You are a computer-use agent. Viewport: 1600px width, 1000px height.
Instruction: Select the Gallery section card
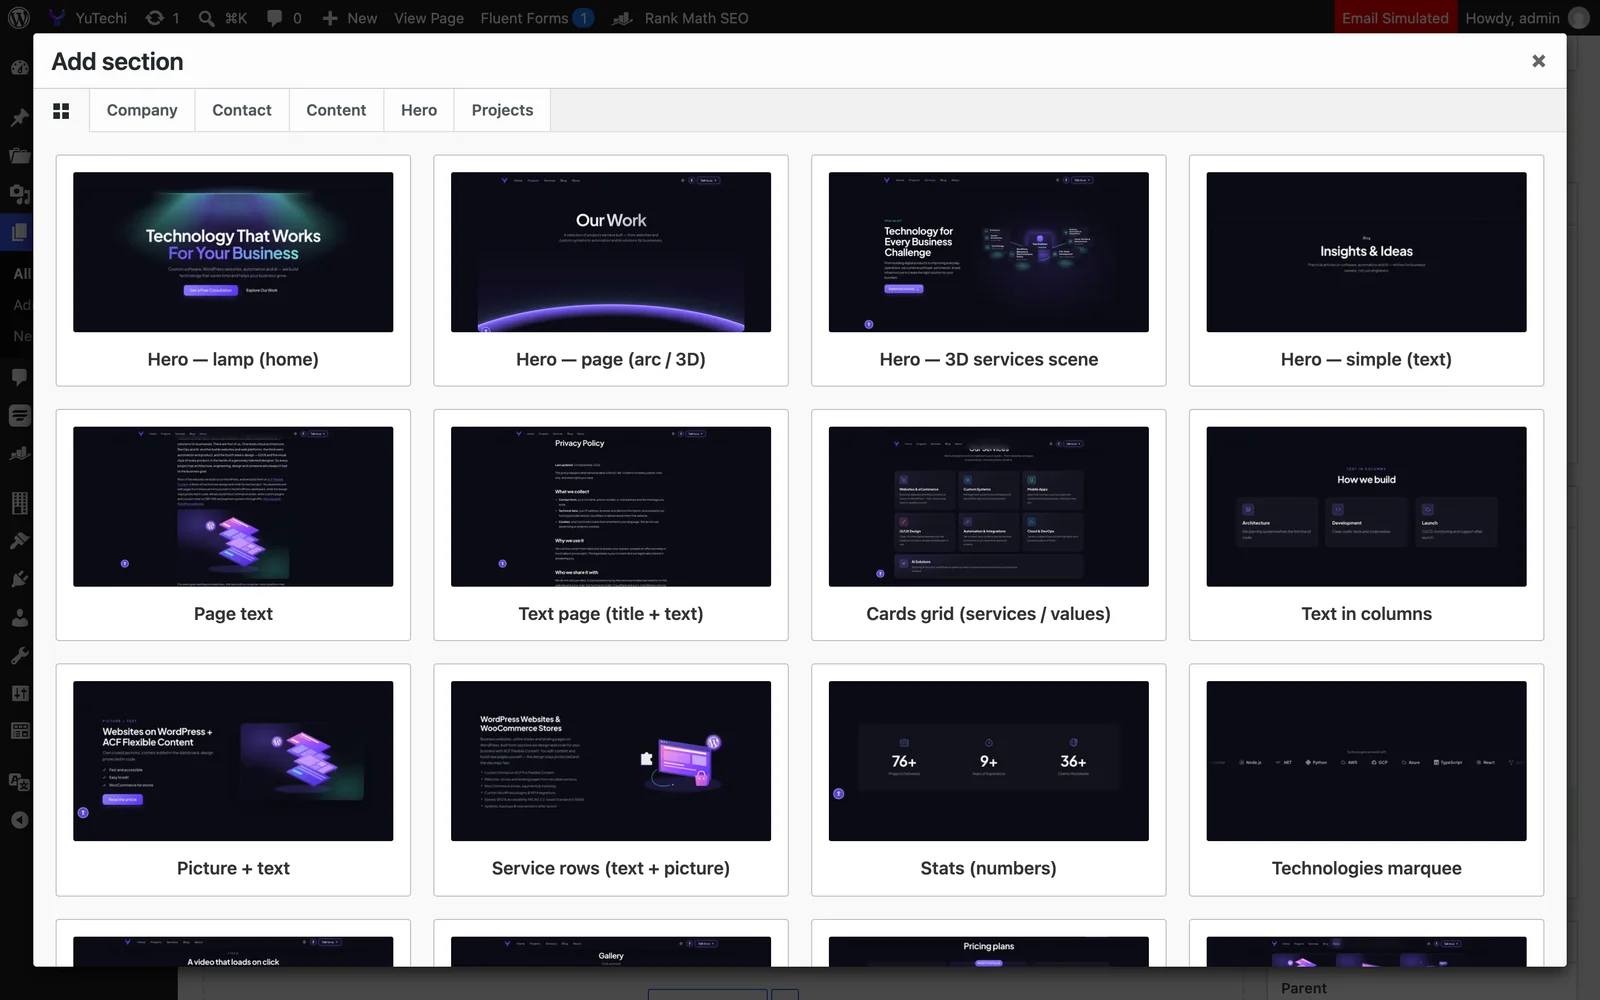(611, 943)
